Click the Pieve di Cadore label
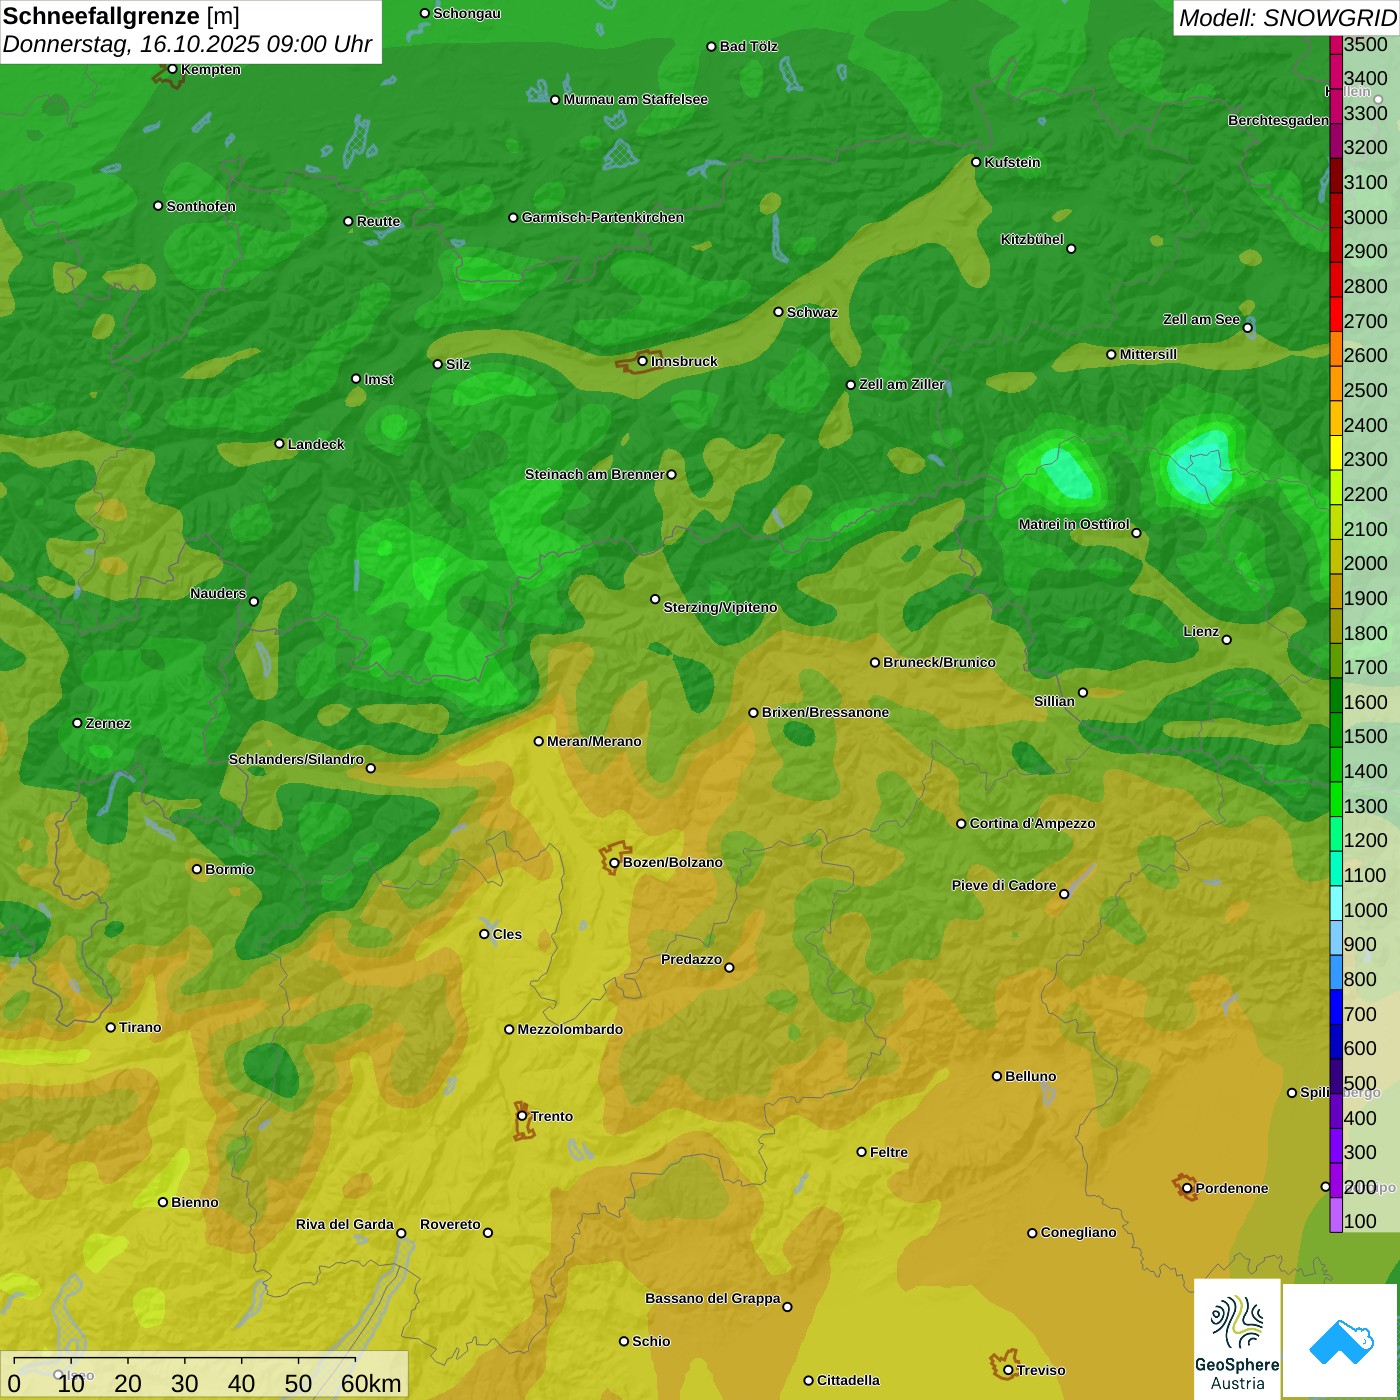The image size is (1400, 1400). 1004,885
